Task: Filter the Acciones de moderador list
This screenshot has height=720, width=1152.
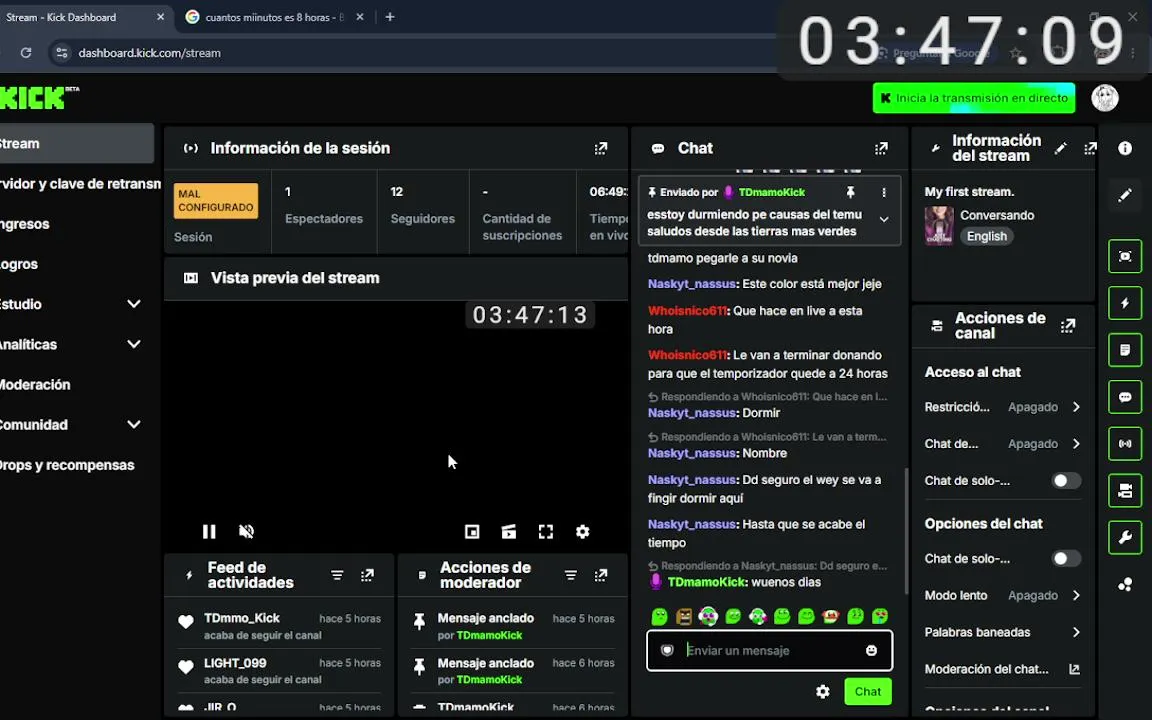Action: (571, 575)
